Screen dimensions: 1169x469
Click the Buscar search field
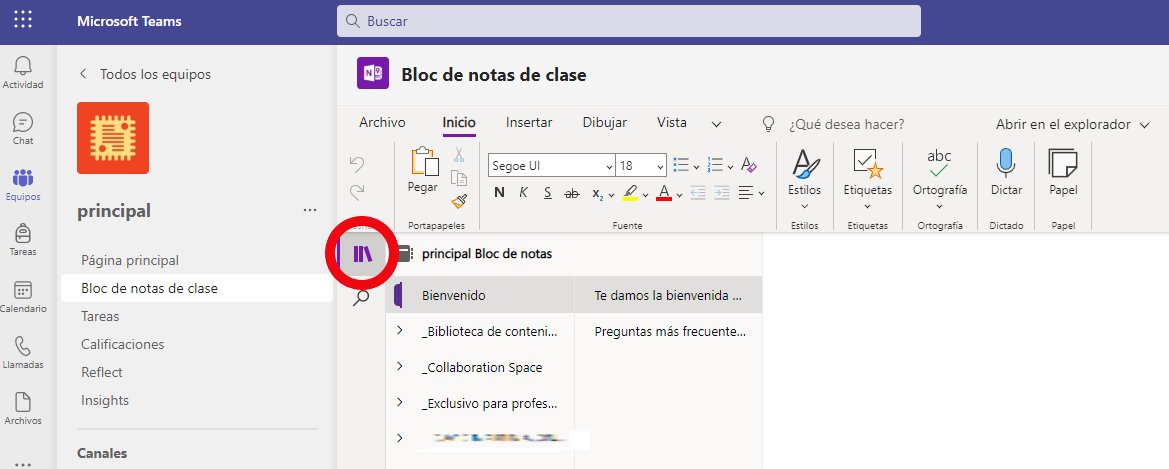click(x=628, y=22)
